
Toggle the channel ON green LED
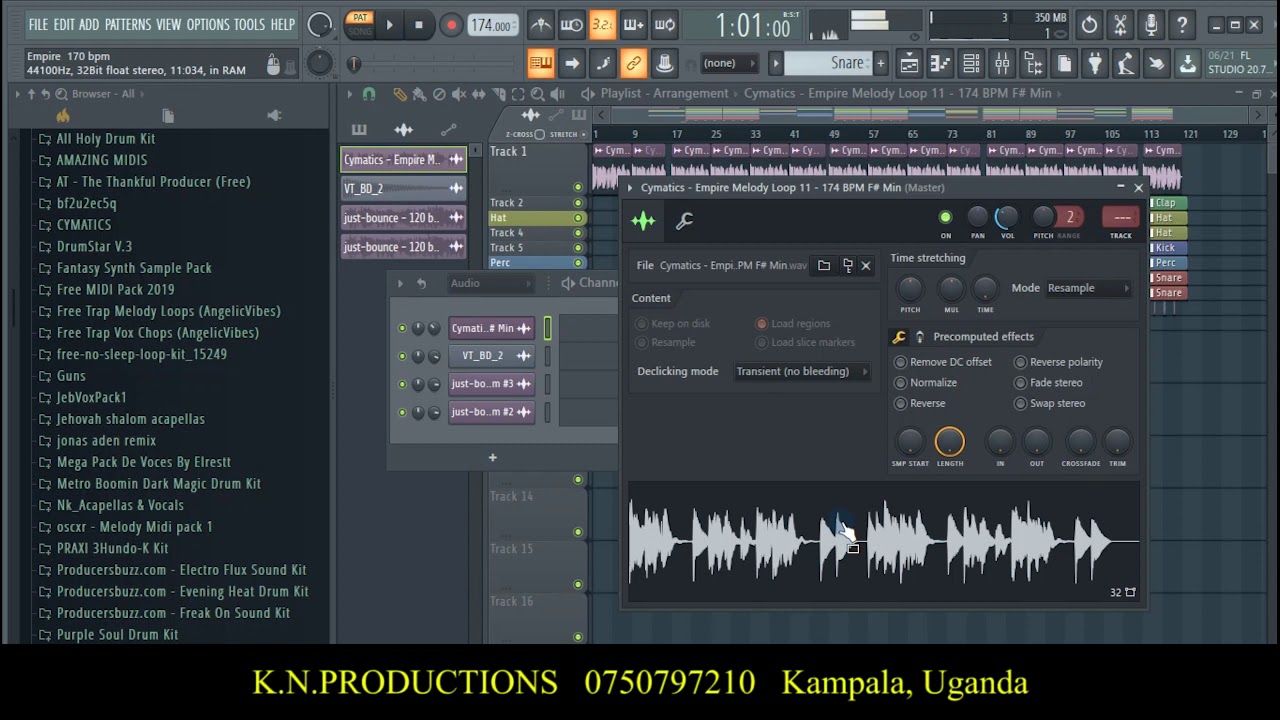coord(945,217)
